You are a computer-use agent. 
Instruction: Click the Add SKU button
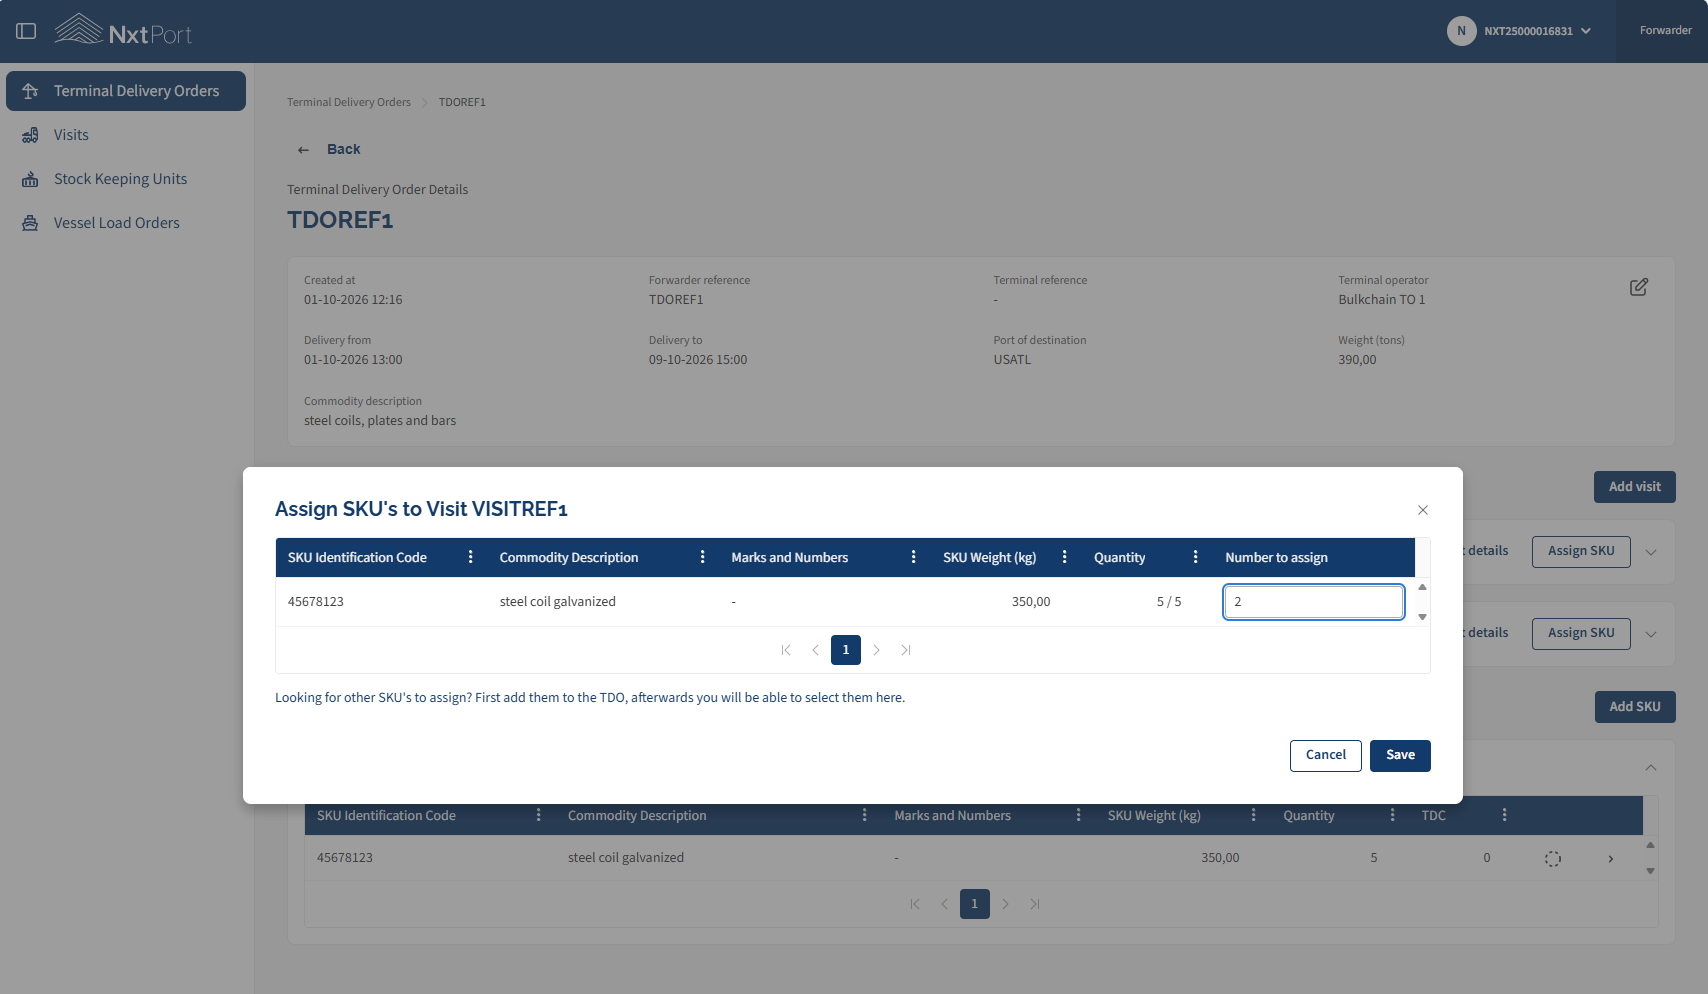(x=1635, y=707)
